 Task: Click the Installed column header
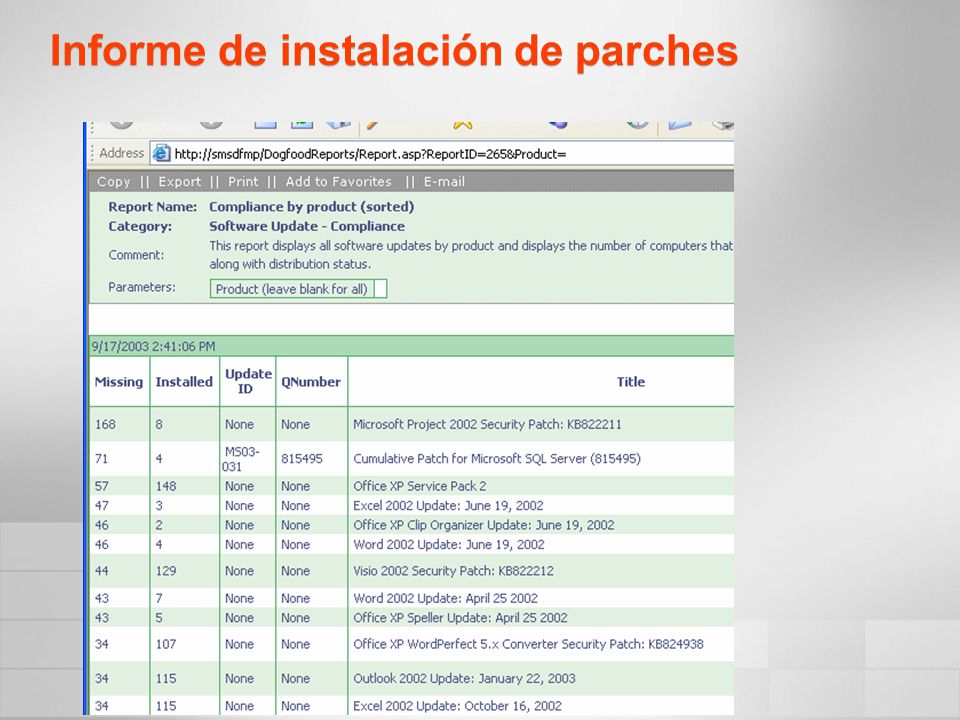[x=184, y=381]
